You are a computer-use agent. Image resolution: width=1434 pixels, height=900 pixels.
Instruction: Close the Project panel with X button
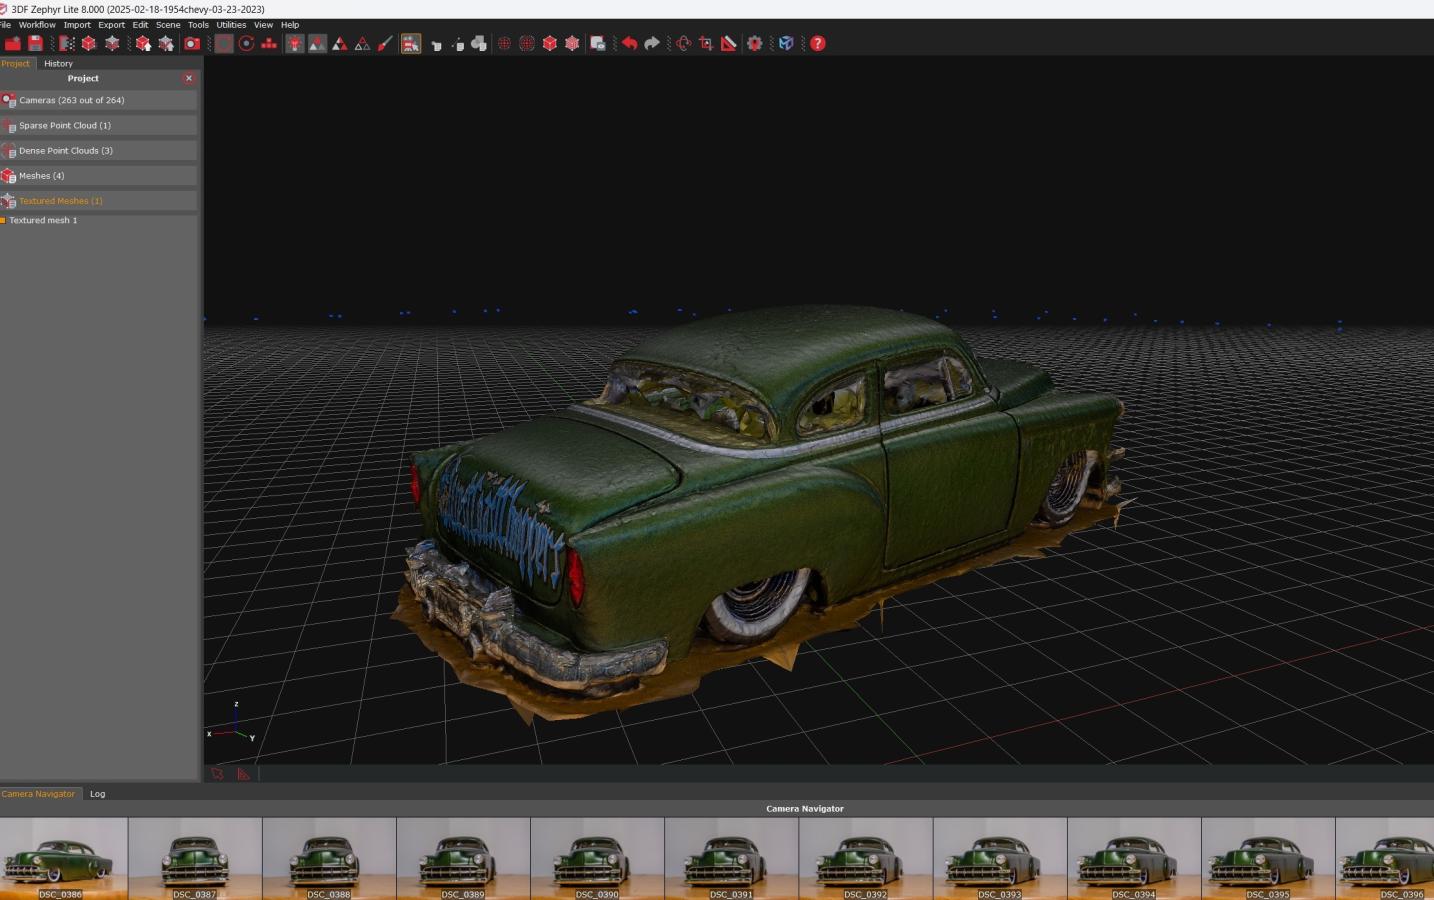(189, 78)
